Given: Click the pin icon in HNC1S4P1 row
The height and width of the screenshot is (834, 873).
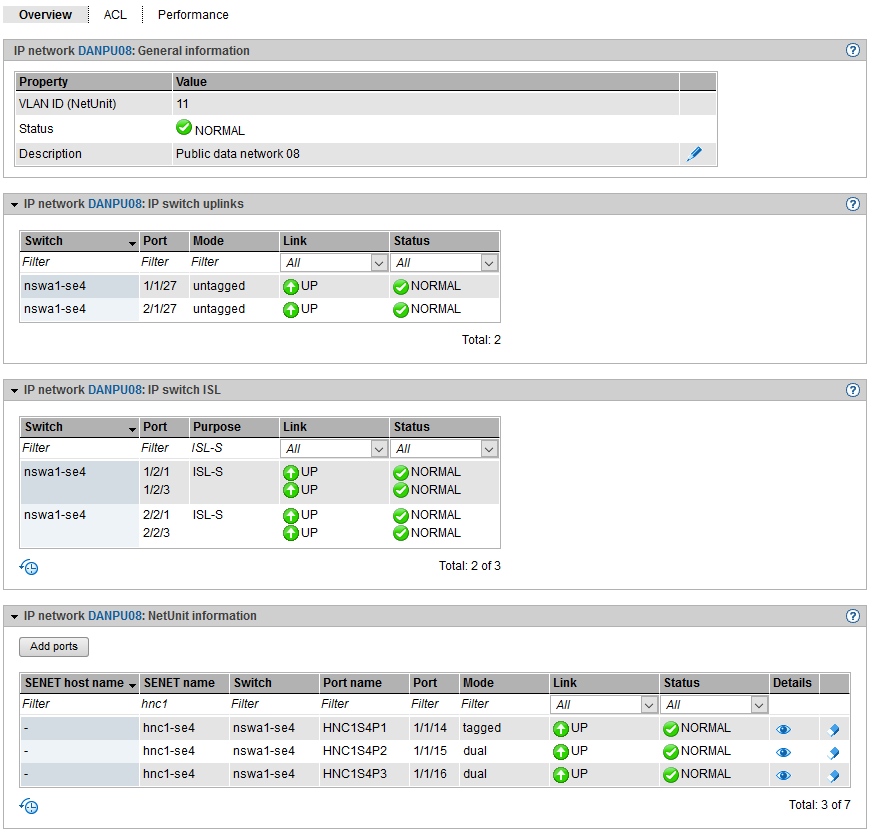Looking at the screenshot, I should coord(834,729).
